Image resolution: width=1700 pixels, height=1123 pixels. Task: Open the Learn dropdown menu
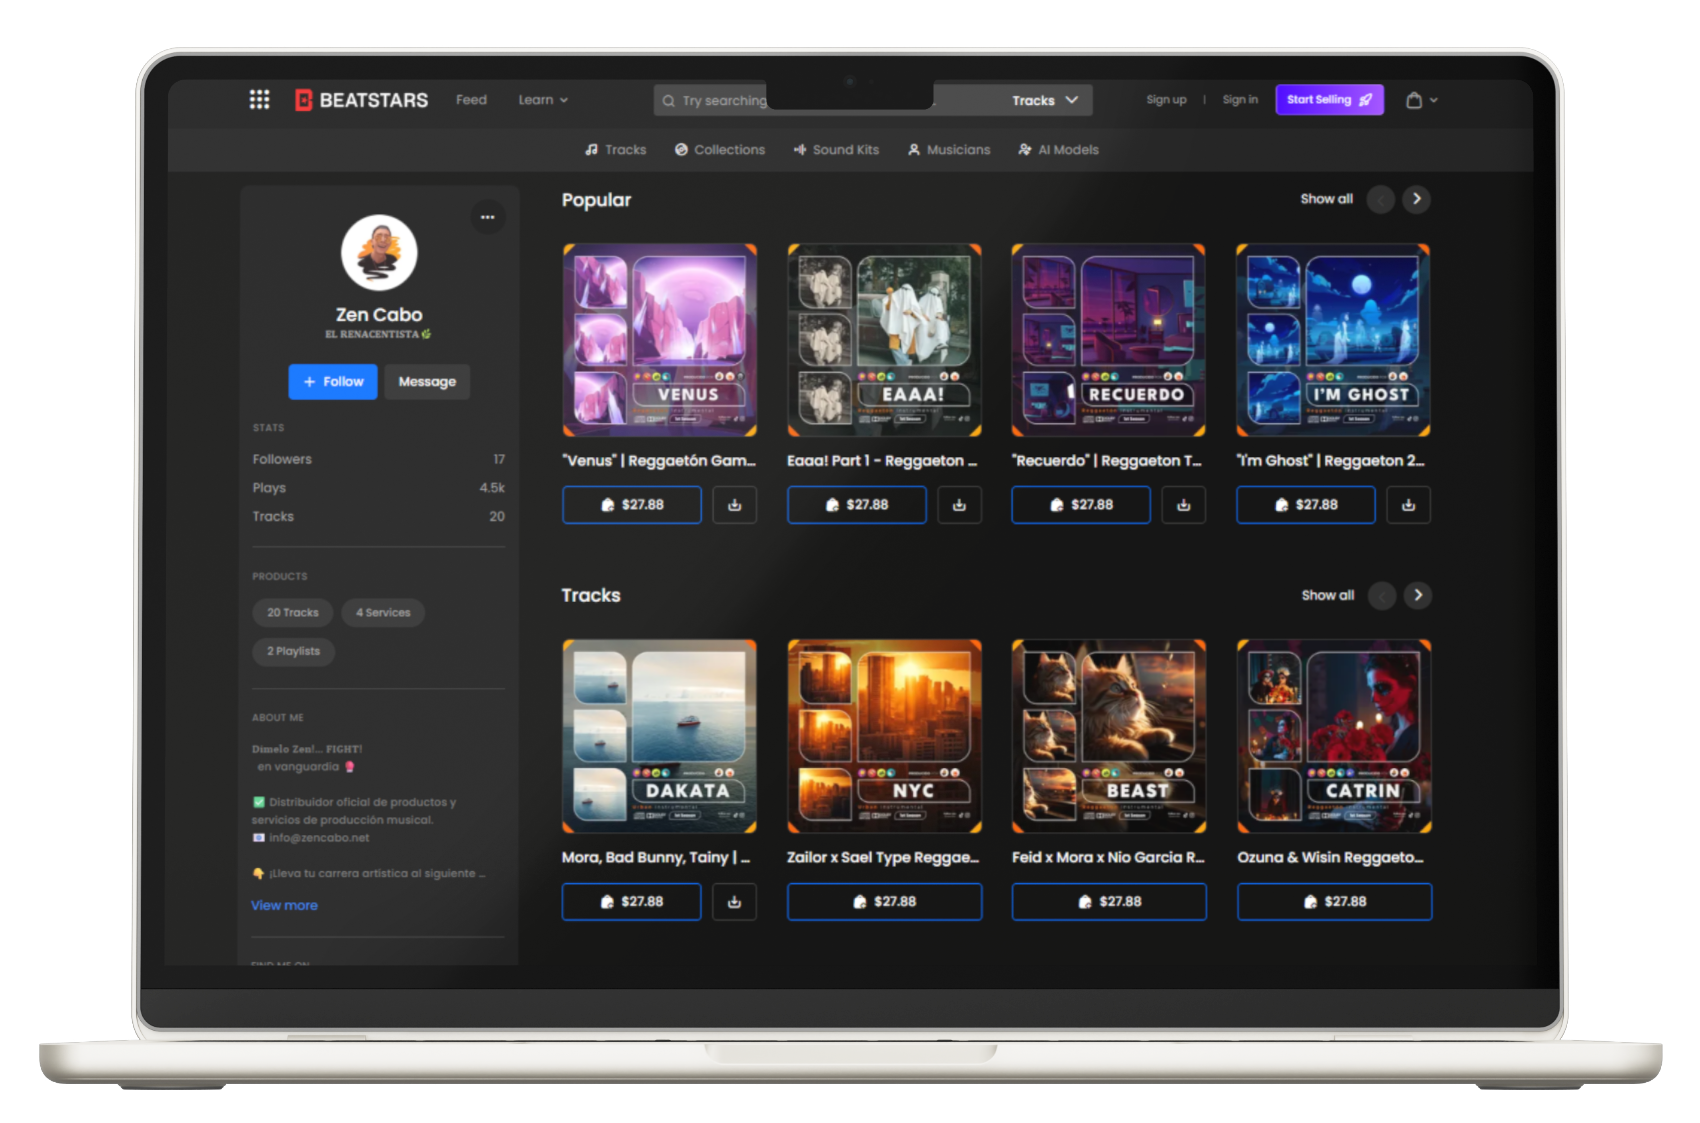click(543, 100)
